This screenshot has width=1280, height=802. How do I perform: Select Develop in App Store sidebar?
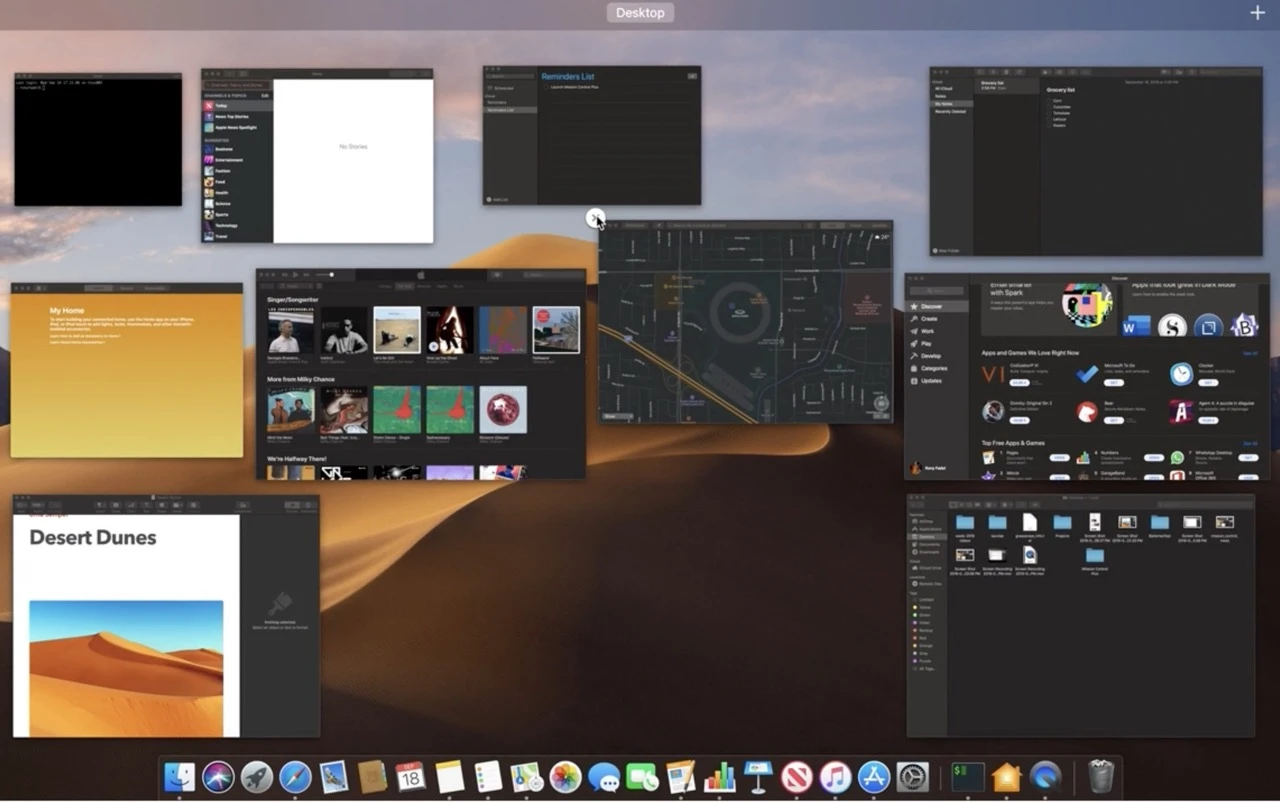coord(937,356)
